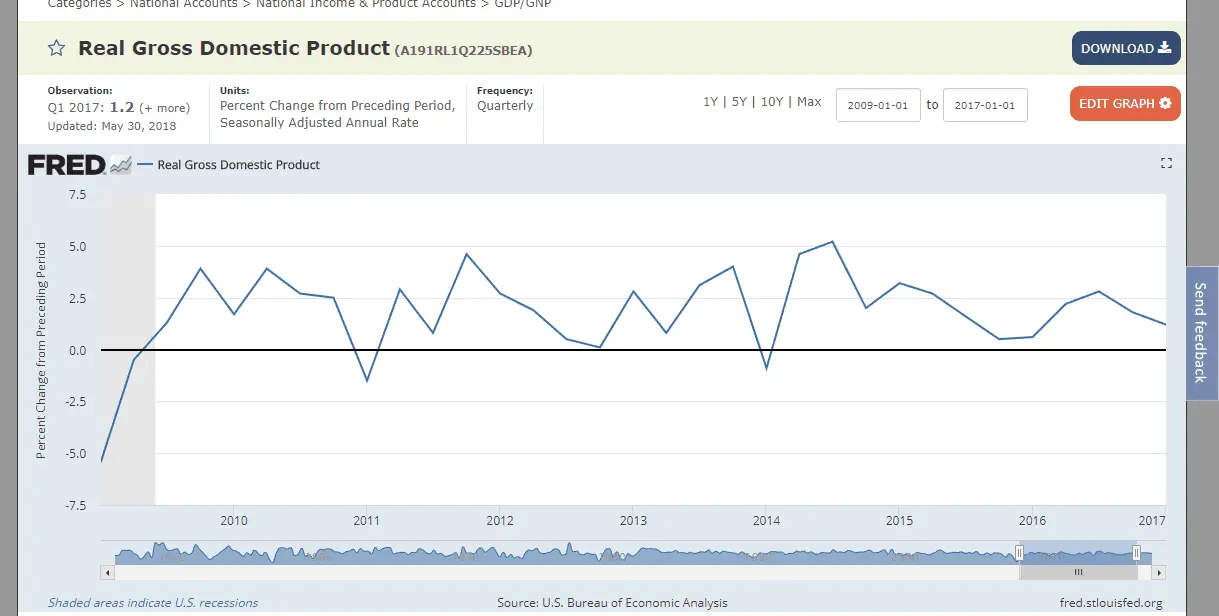This screenshot has width=1219, height=616.
Task: Click the start date field 2009-01-01
Action: point(878,105)
